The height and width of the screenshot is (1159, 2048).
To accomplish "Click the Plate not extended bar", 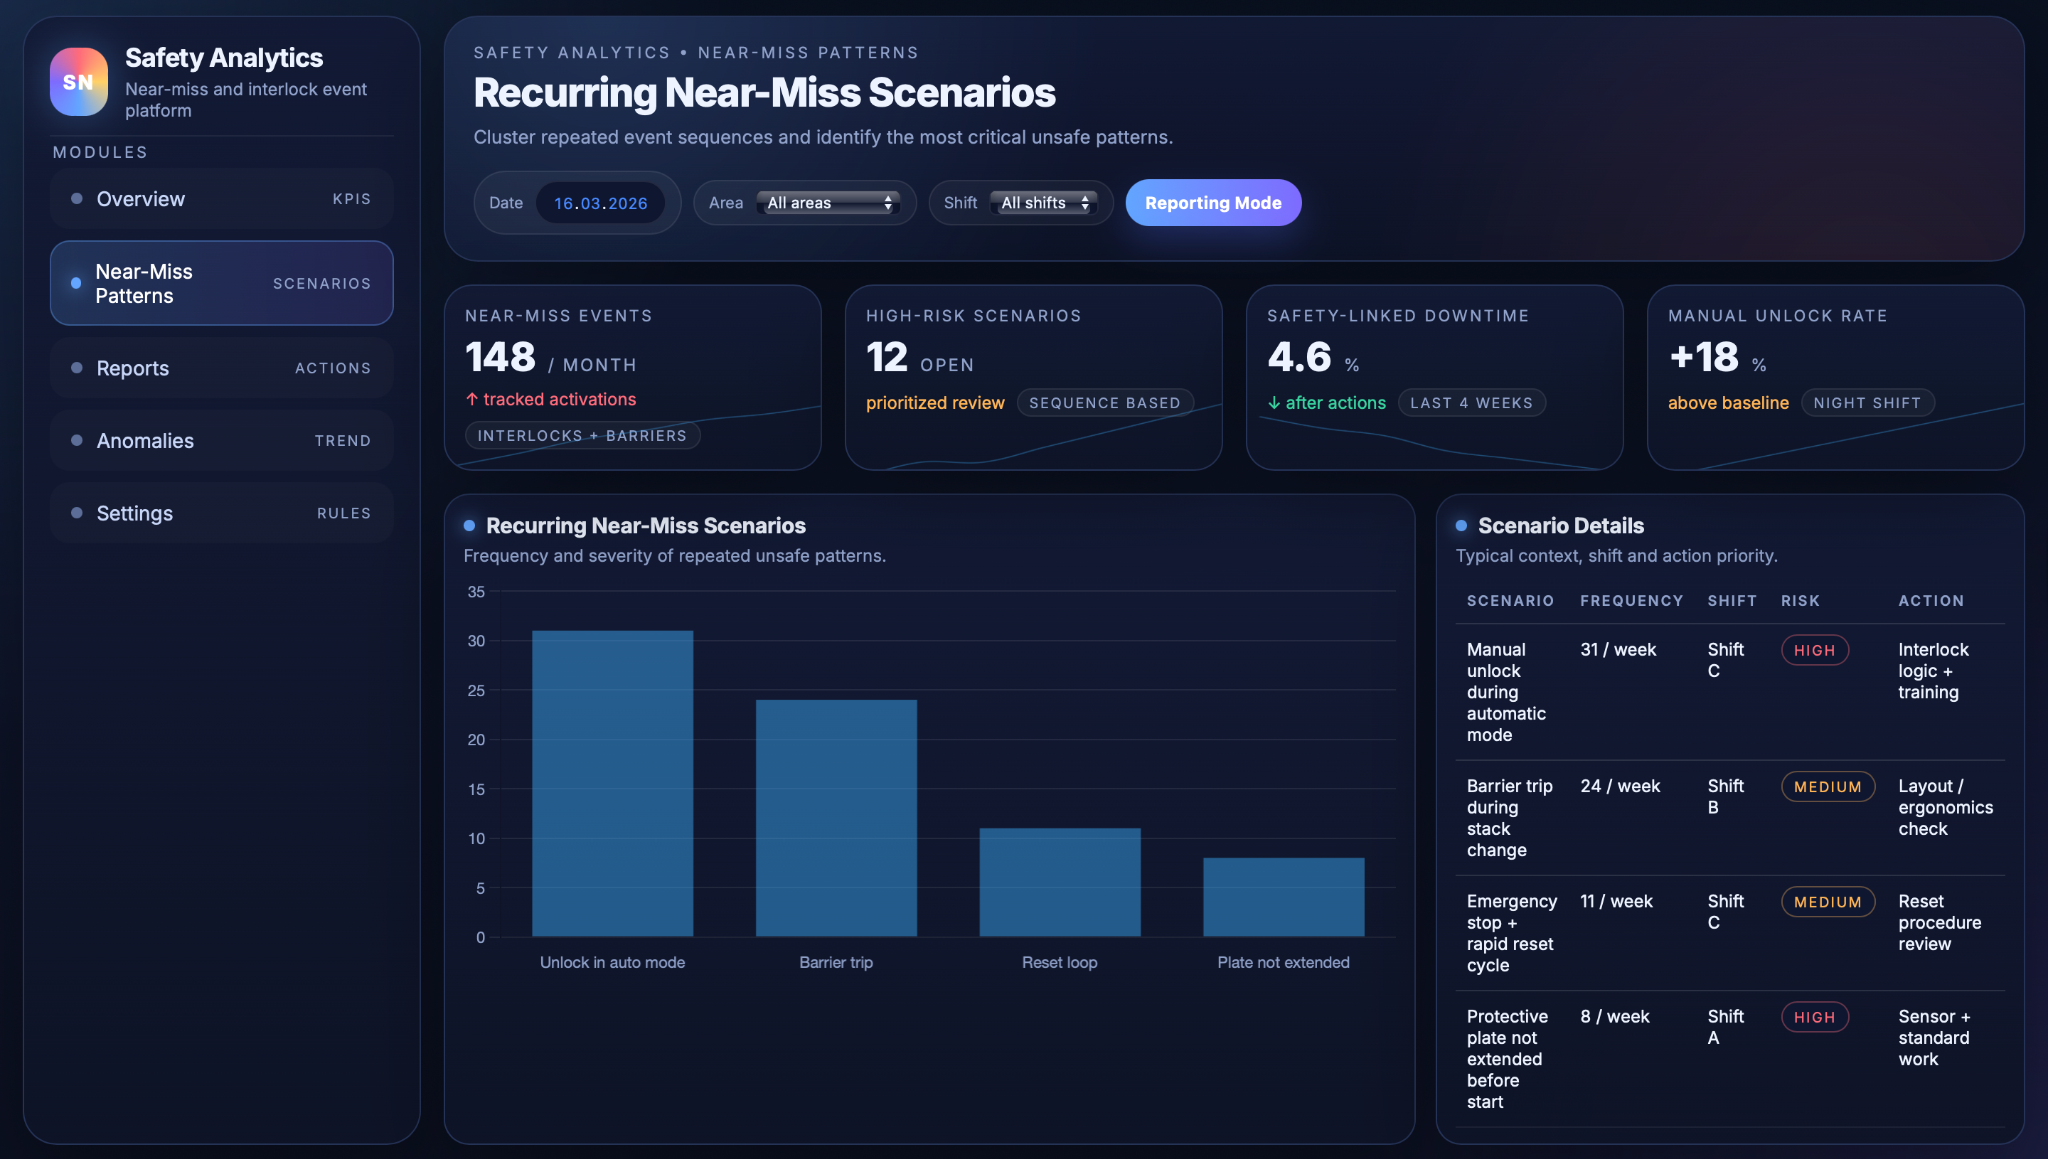I will click(x=1283, y=897).
